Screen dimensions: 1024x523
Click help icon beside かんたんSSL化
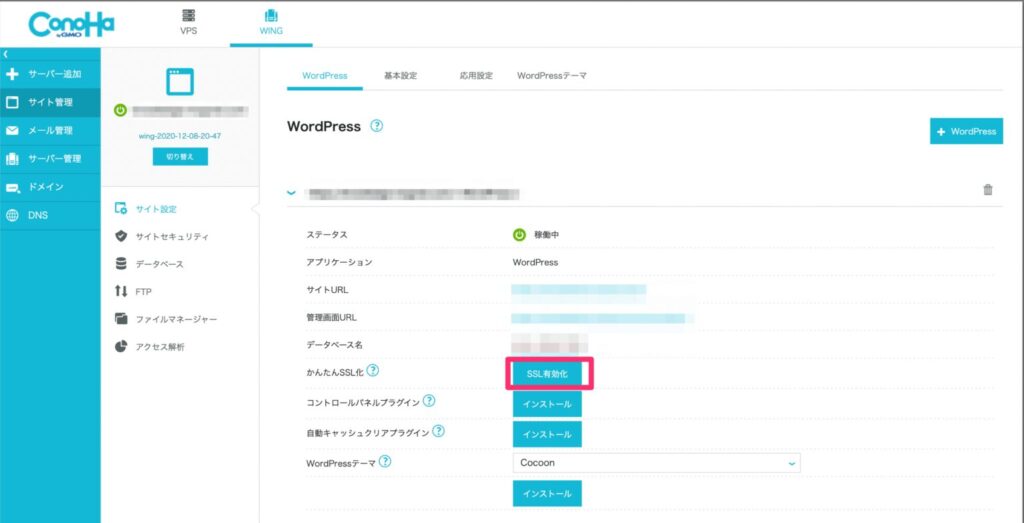tap(372, 370)
